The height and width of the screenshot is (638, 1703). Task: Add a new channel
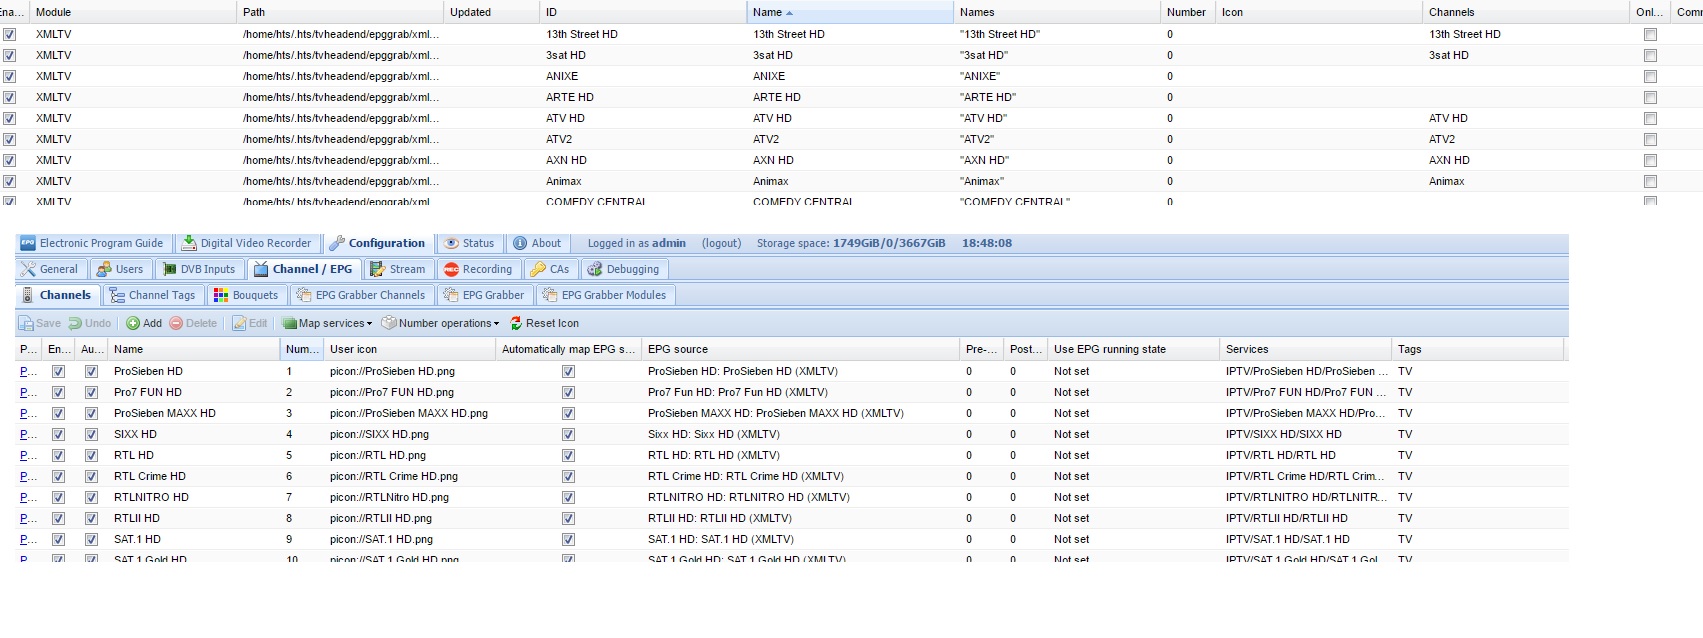point(144,323)
